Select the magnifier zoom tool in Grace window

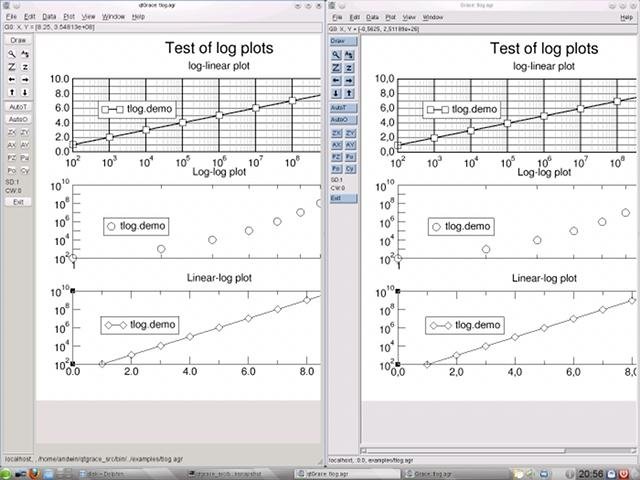click(x=336, y=55)
